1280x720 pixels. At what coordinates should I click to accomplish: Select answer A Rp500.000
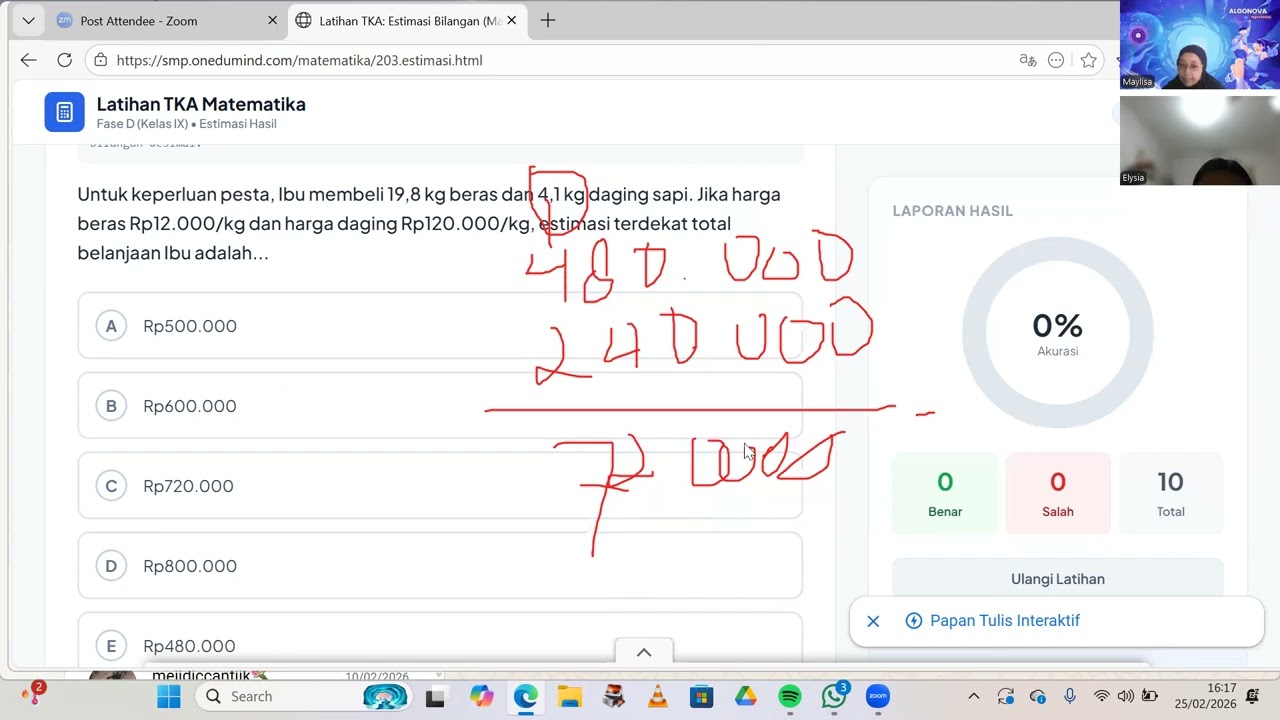coord(440,326)
